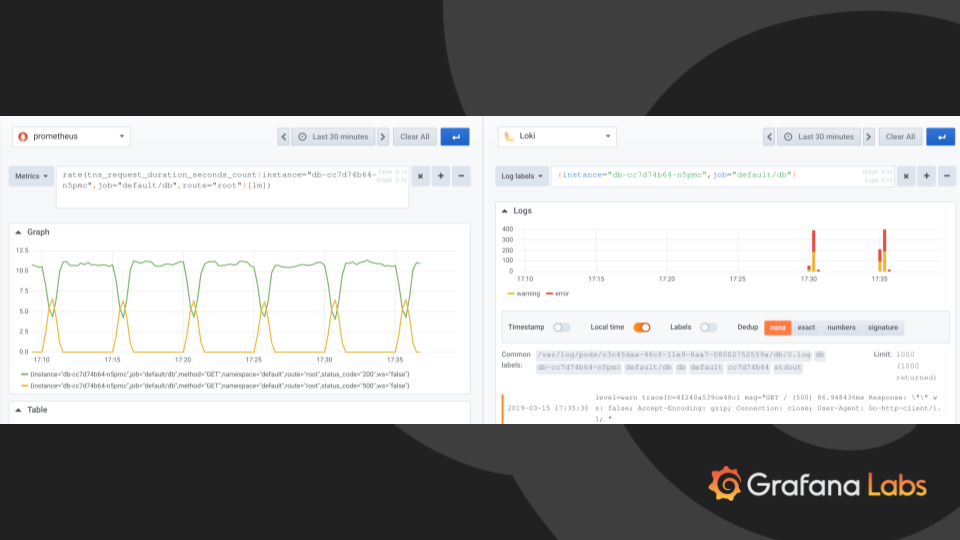Select the 'signature' dedup option
Screen dimensions: 960x540
(883, 327)
